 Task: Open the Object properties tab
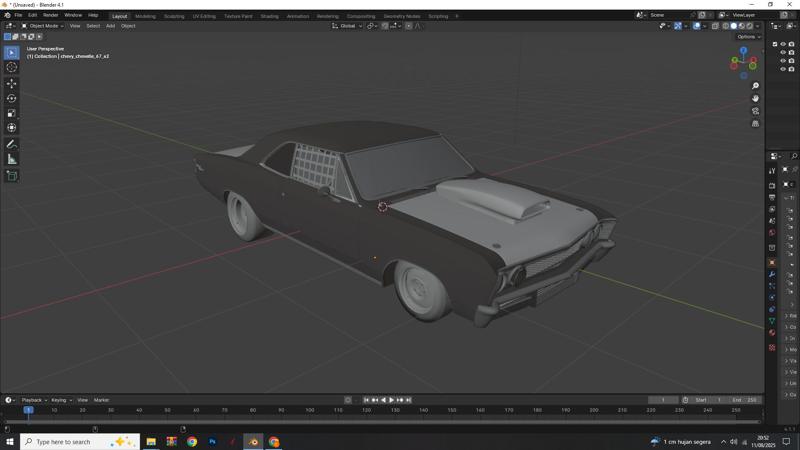click(x=772, y=263)
